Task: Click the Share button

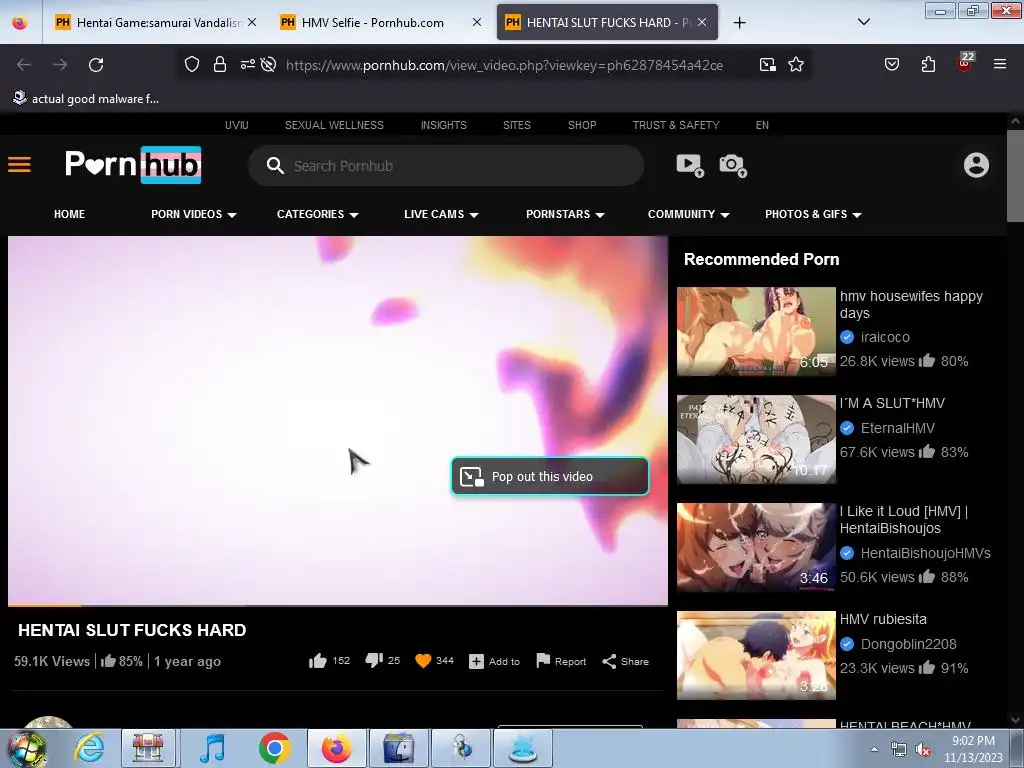Action: (x=626, y=662)
